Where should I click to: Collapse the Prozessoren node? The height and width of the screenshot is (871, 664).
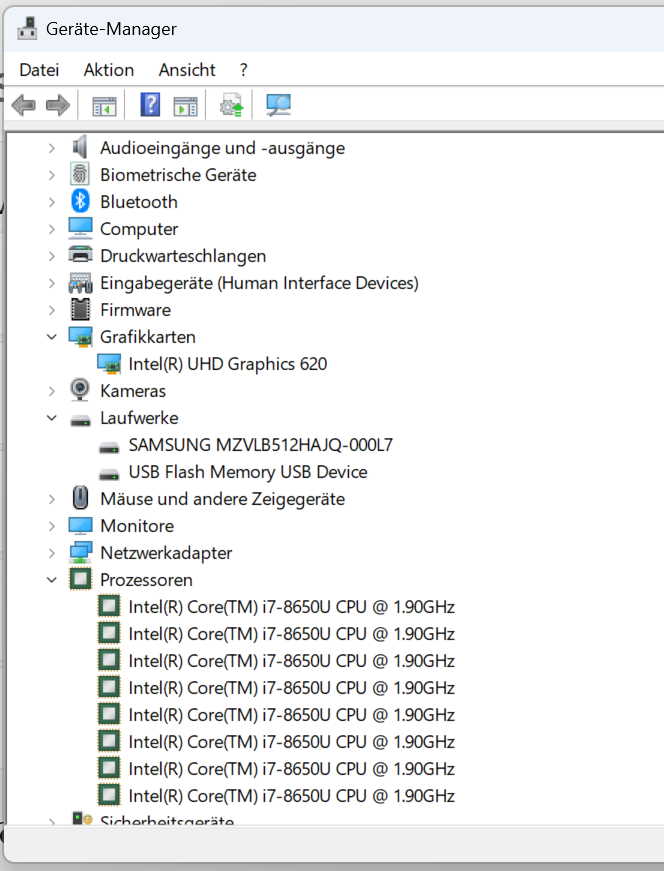[x=52, y=580]
